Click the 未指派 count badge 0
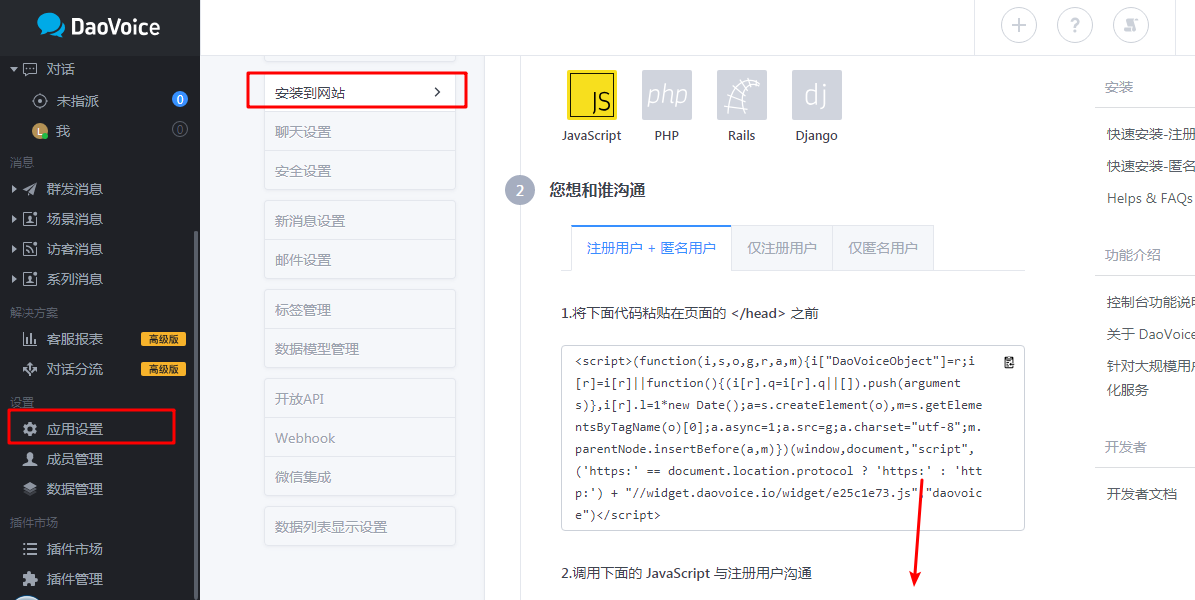Screen dimensions: 1195x600 [180, 99]
